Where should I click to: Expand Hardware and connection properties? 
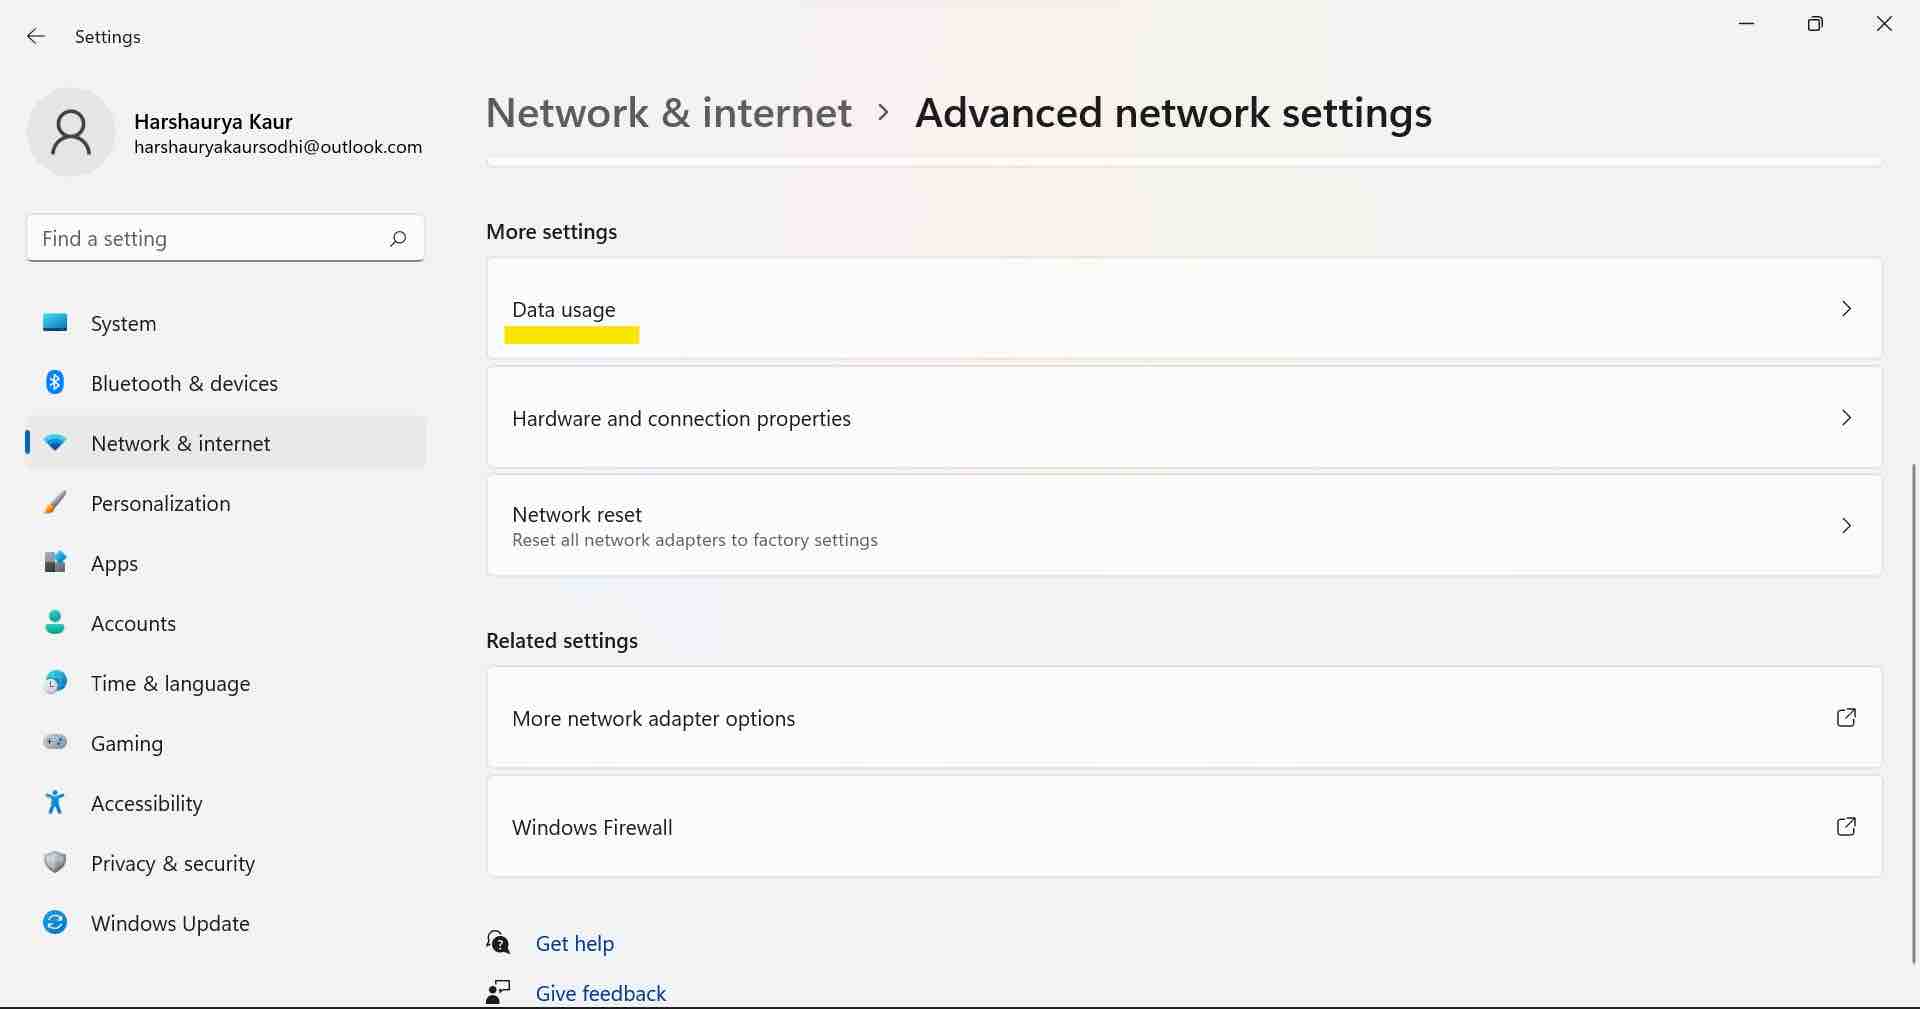tap(1180, 418)
